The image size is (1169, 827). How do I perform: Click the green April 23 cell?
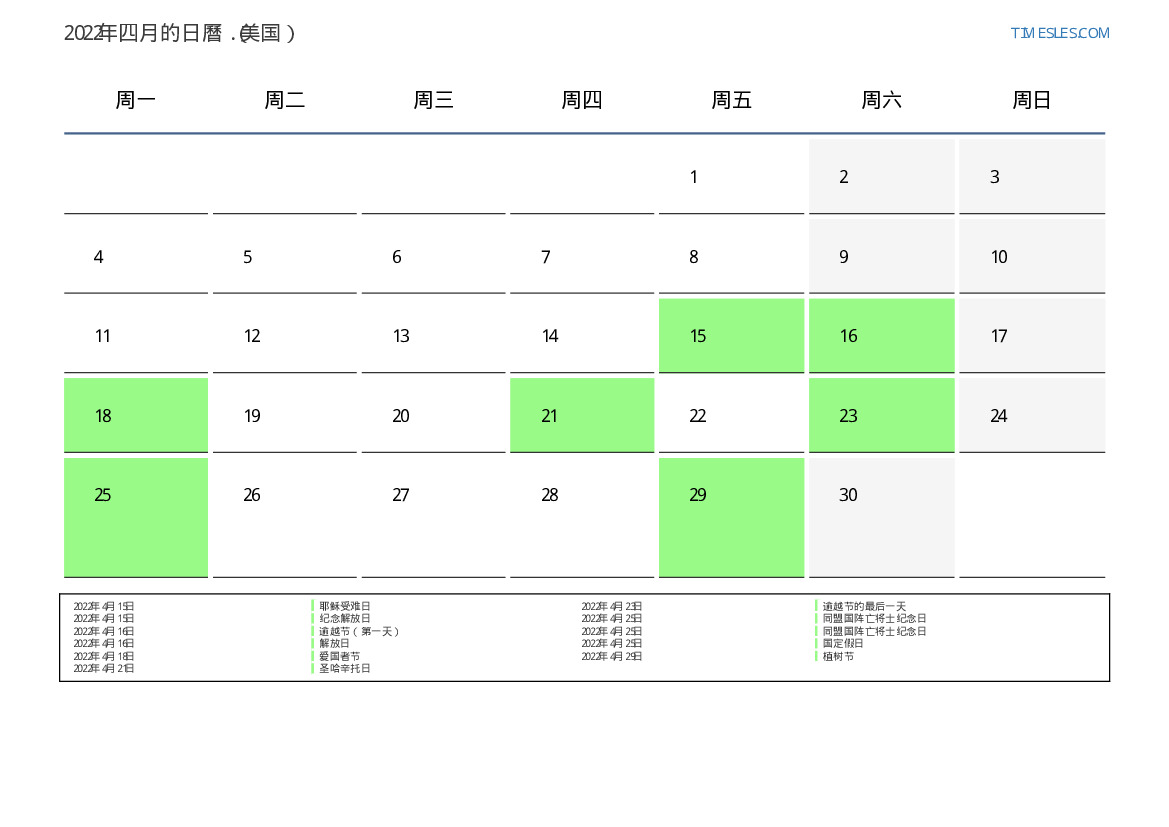pos(881,415)
